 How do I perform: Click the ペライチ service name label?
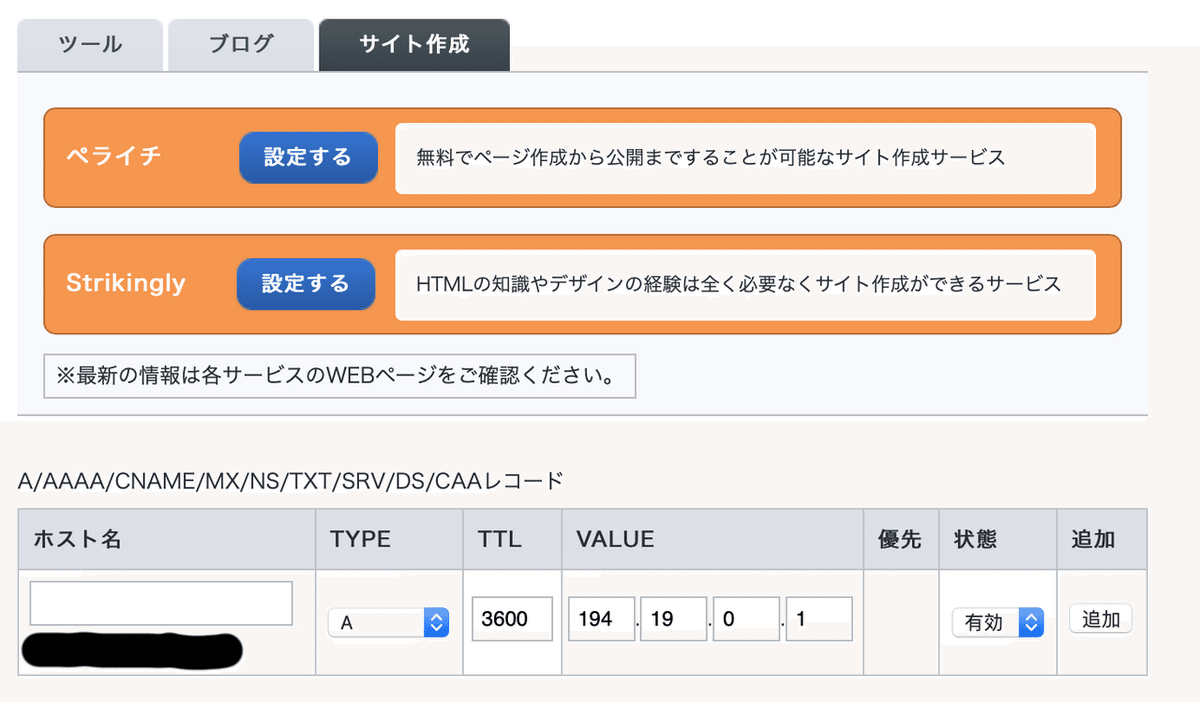click(x=114, y=157)
